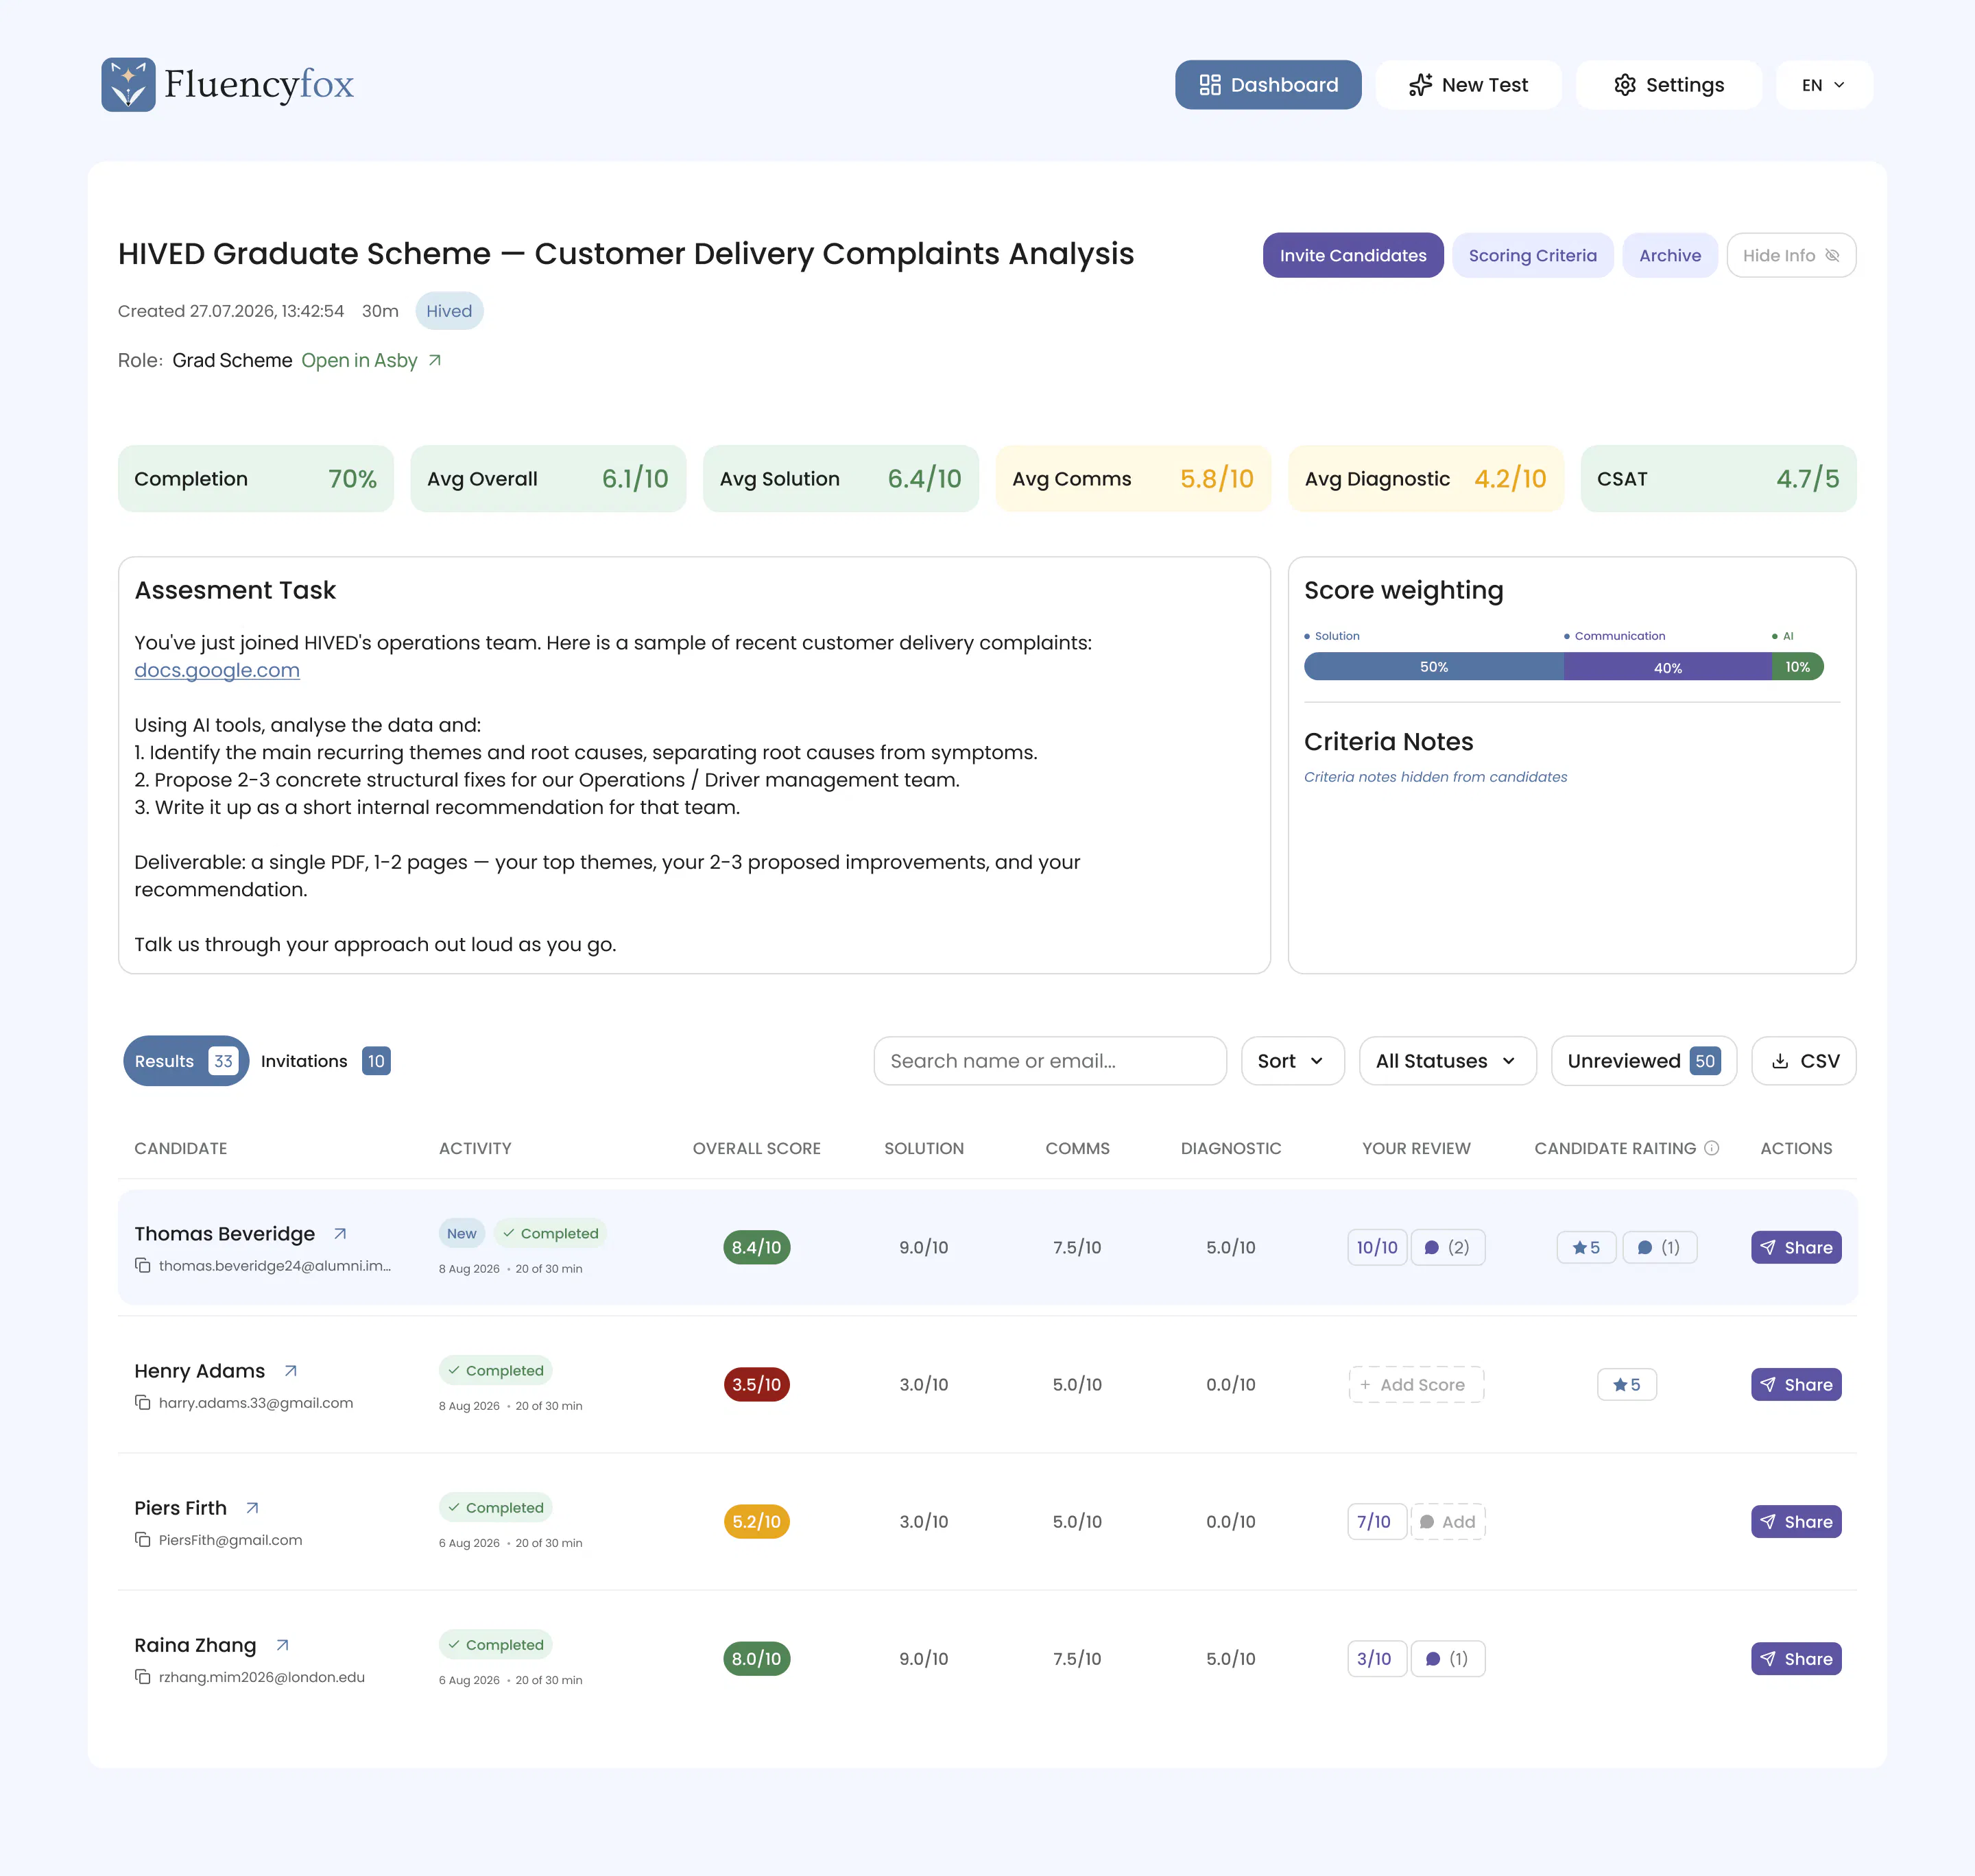Open Thomas Beveridge's candidate rating comment (1)

pos(1660,1248)
